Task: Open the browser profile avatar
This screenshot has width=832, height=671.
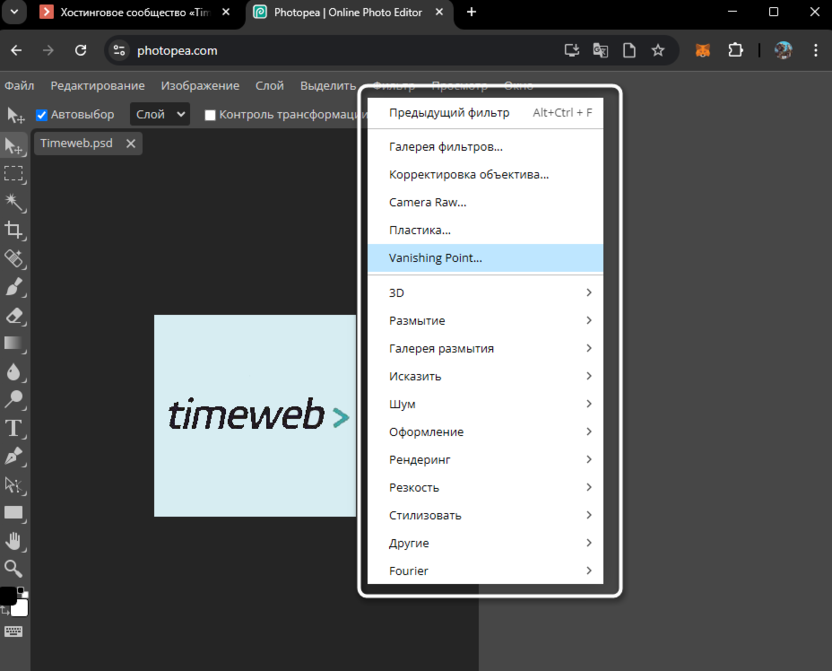Action: (783, 50)
